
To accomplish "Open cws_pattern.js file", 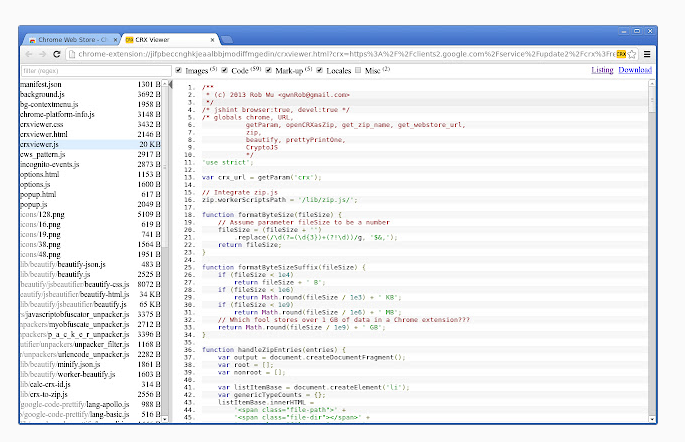I will pyautogui.click(x=90, y=155).
